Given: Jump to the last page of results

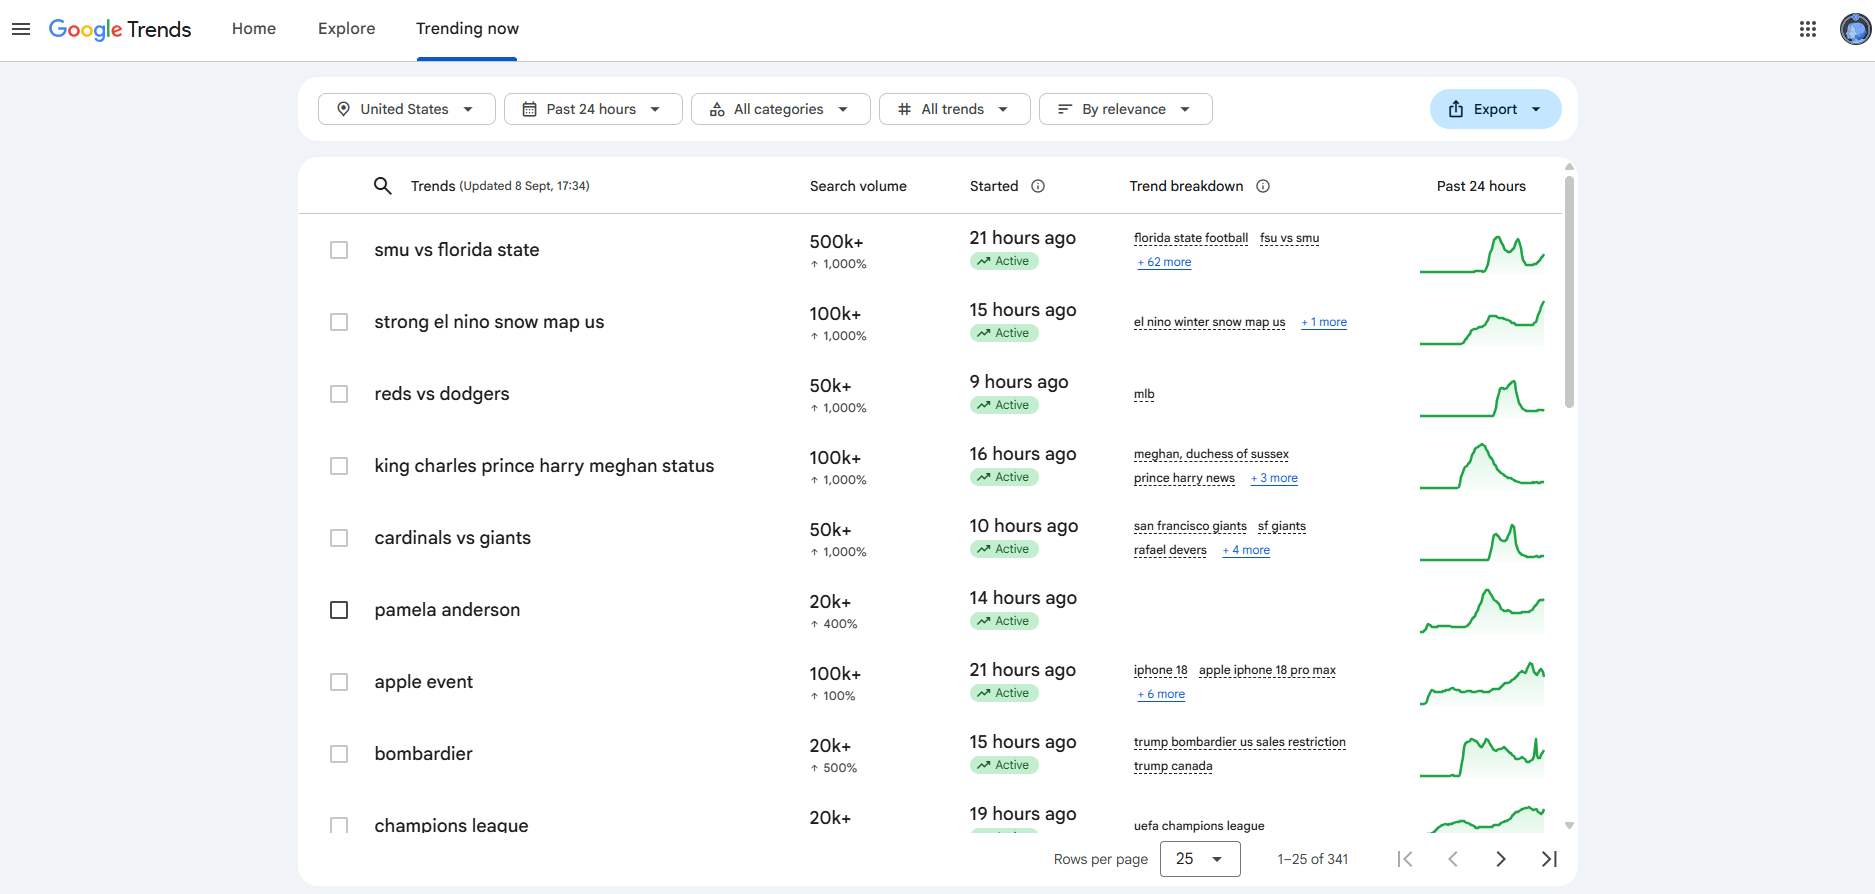Looking at the screenshot, I should point(1549,859).
